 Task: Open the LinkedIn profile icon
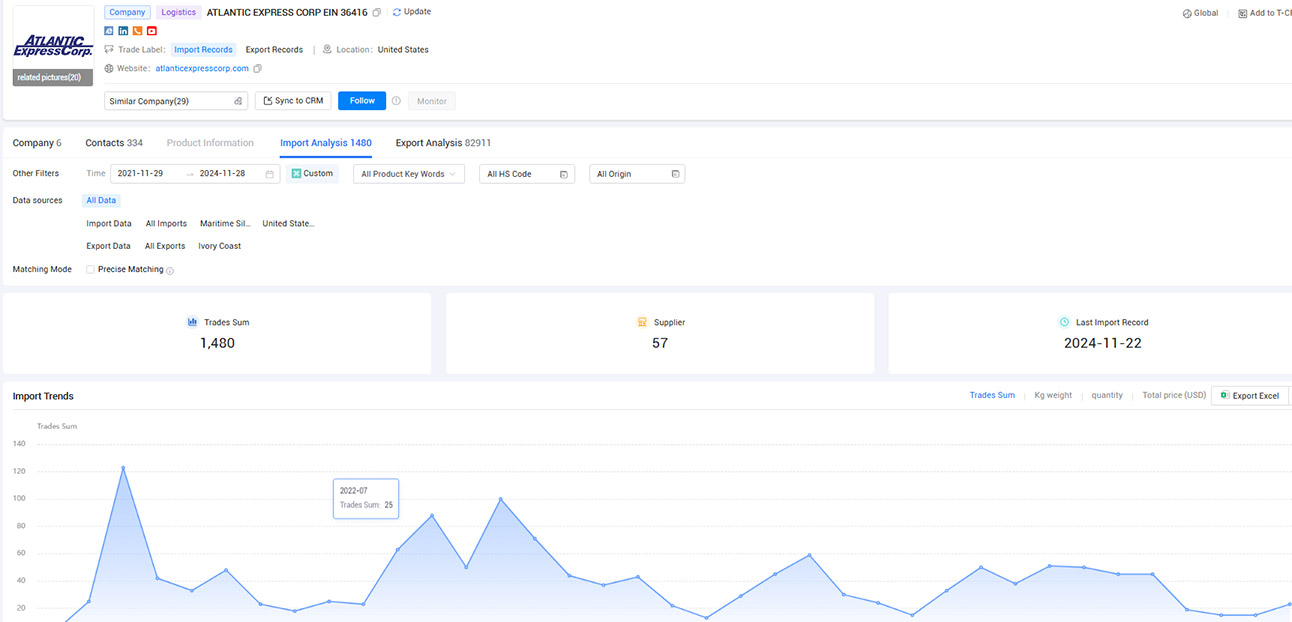click(123, 31)
